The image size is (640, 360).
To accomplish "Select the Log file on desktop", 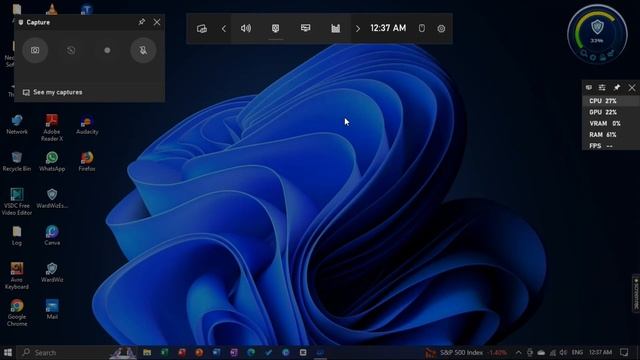I will (x=17, y=236).
